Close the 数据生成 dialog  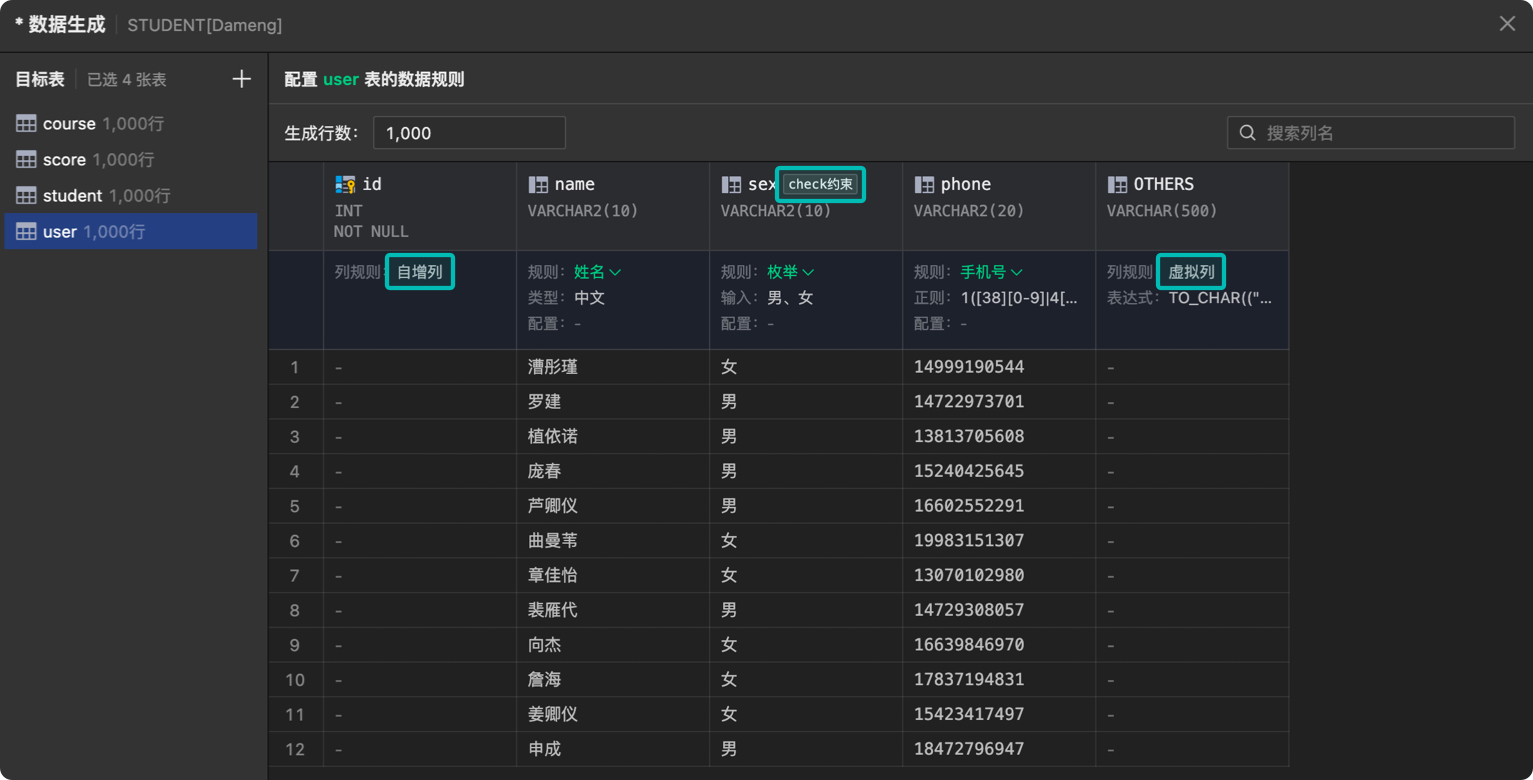tap(1507, 23)
